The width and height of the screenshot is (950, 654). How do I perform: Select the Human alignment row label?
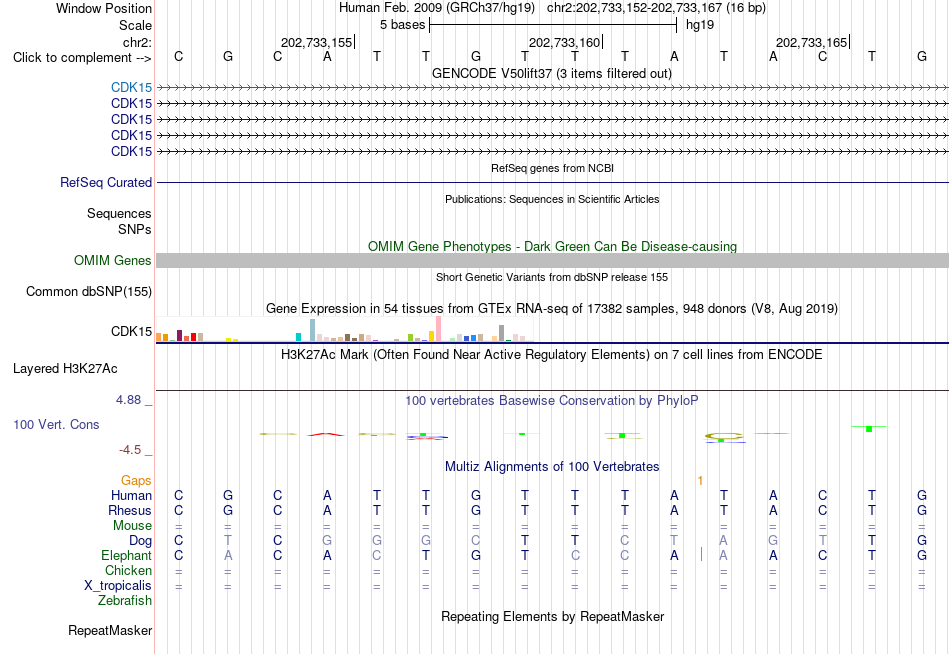coord(131,496)
